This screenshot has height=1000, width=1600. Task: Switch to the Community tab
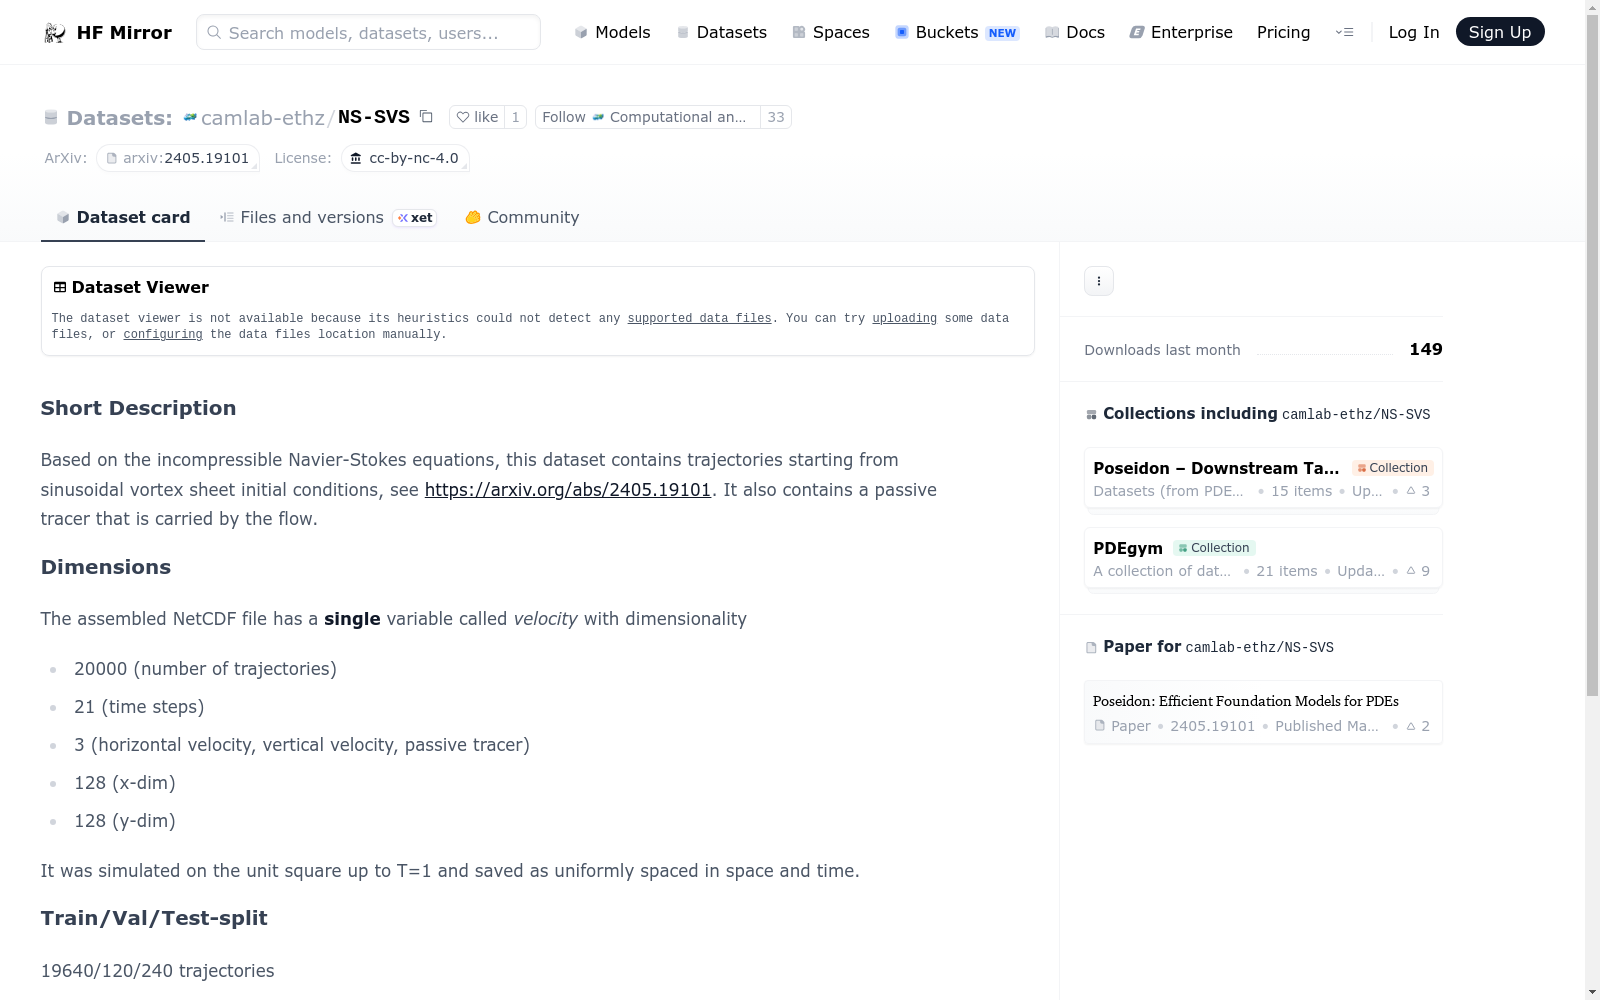coord(522,218)
